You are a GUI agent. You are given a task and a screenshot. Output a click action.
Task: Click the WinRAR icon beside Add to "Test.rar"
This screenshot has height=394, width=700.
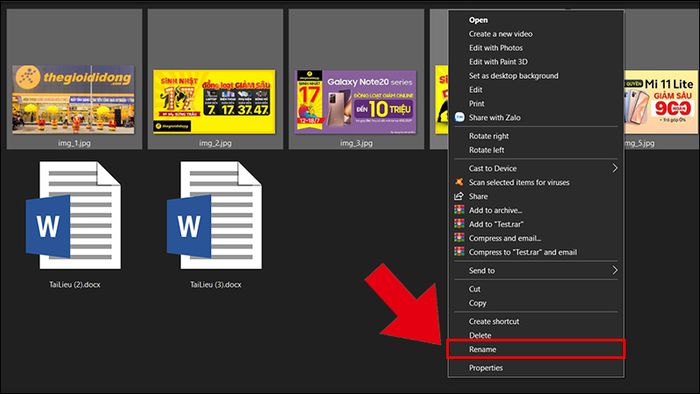point(459,224)
